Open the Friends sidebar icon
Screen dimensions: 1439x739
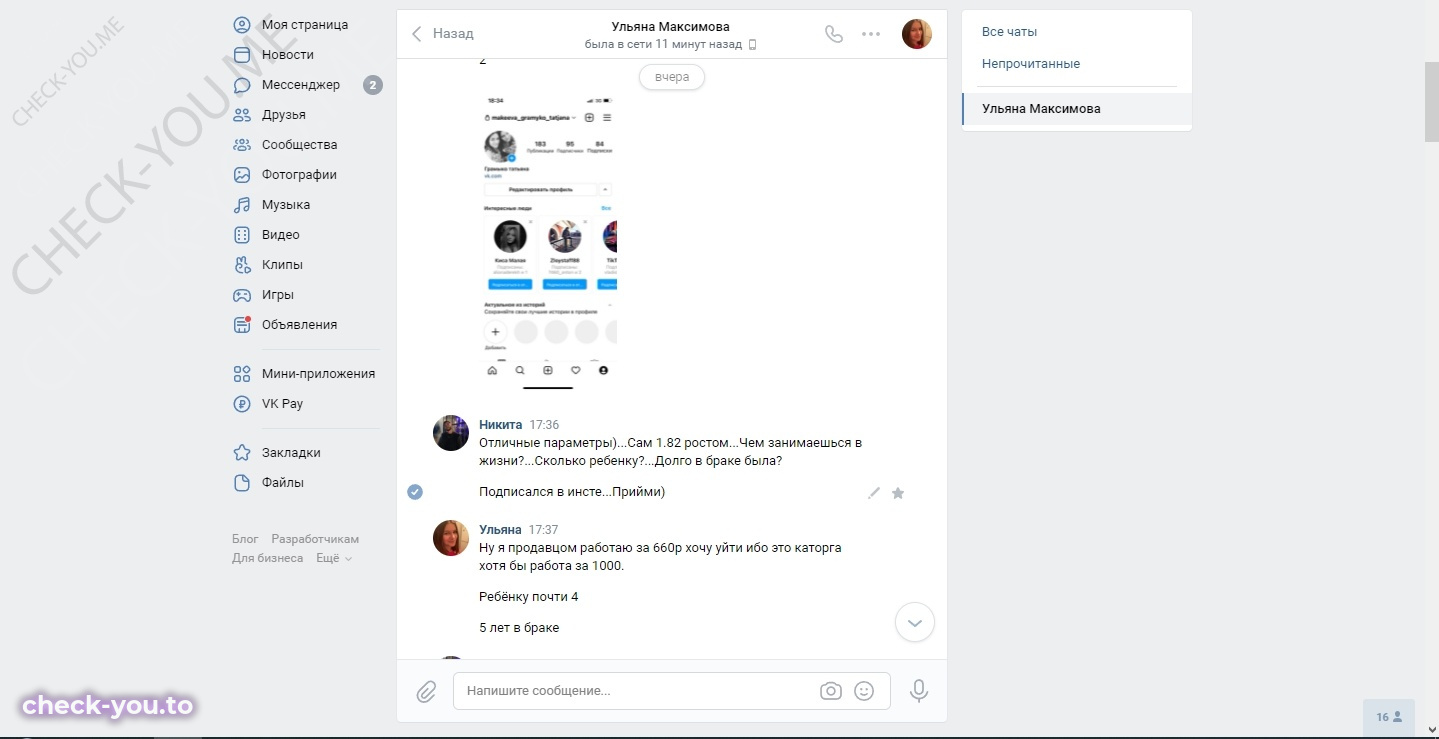point(242,115)
